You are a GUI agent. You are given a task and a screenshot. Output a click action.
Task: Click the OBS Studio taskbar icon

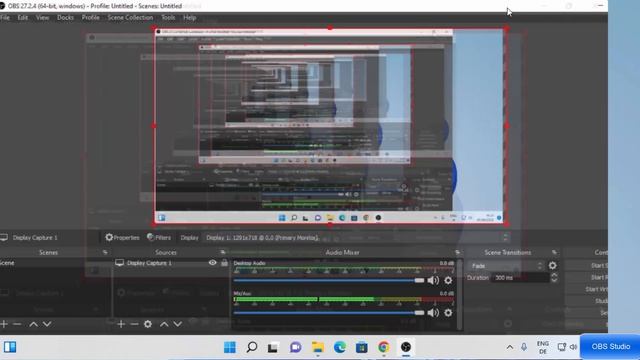point(406,347)
